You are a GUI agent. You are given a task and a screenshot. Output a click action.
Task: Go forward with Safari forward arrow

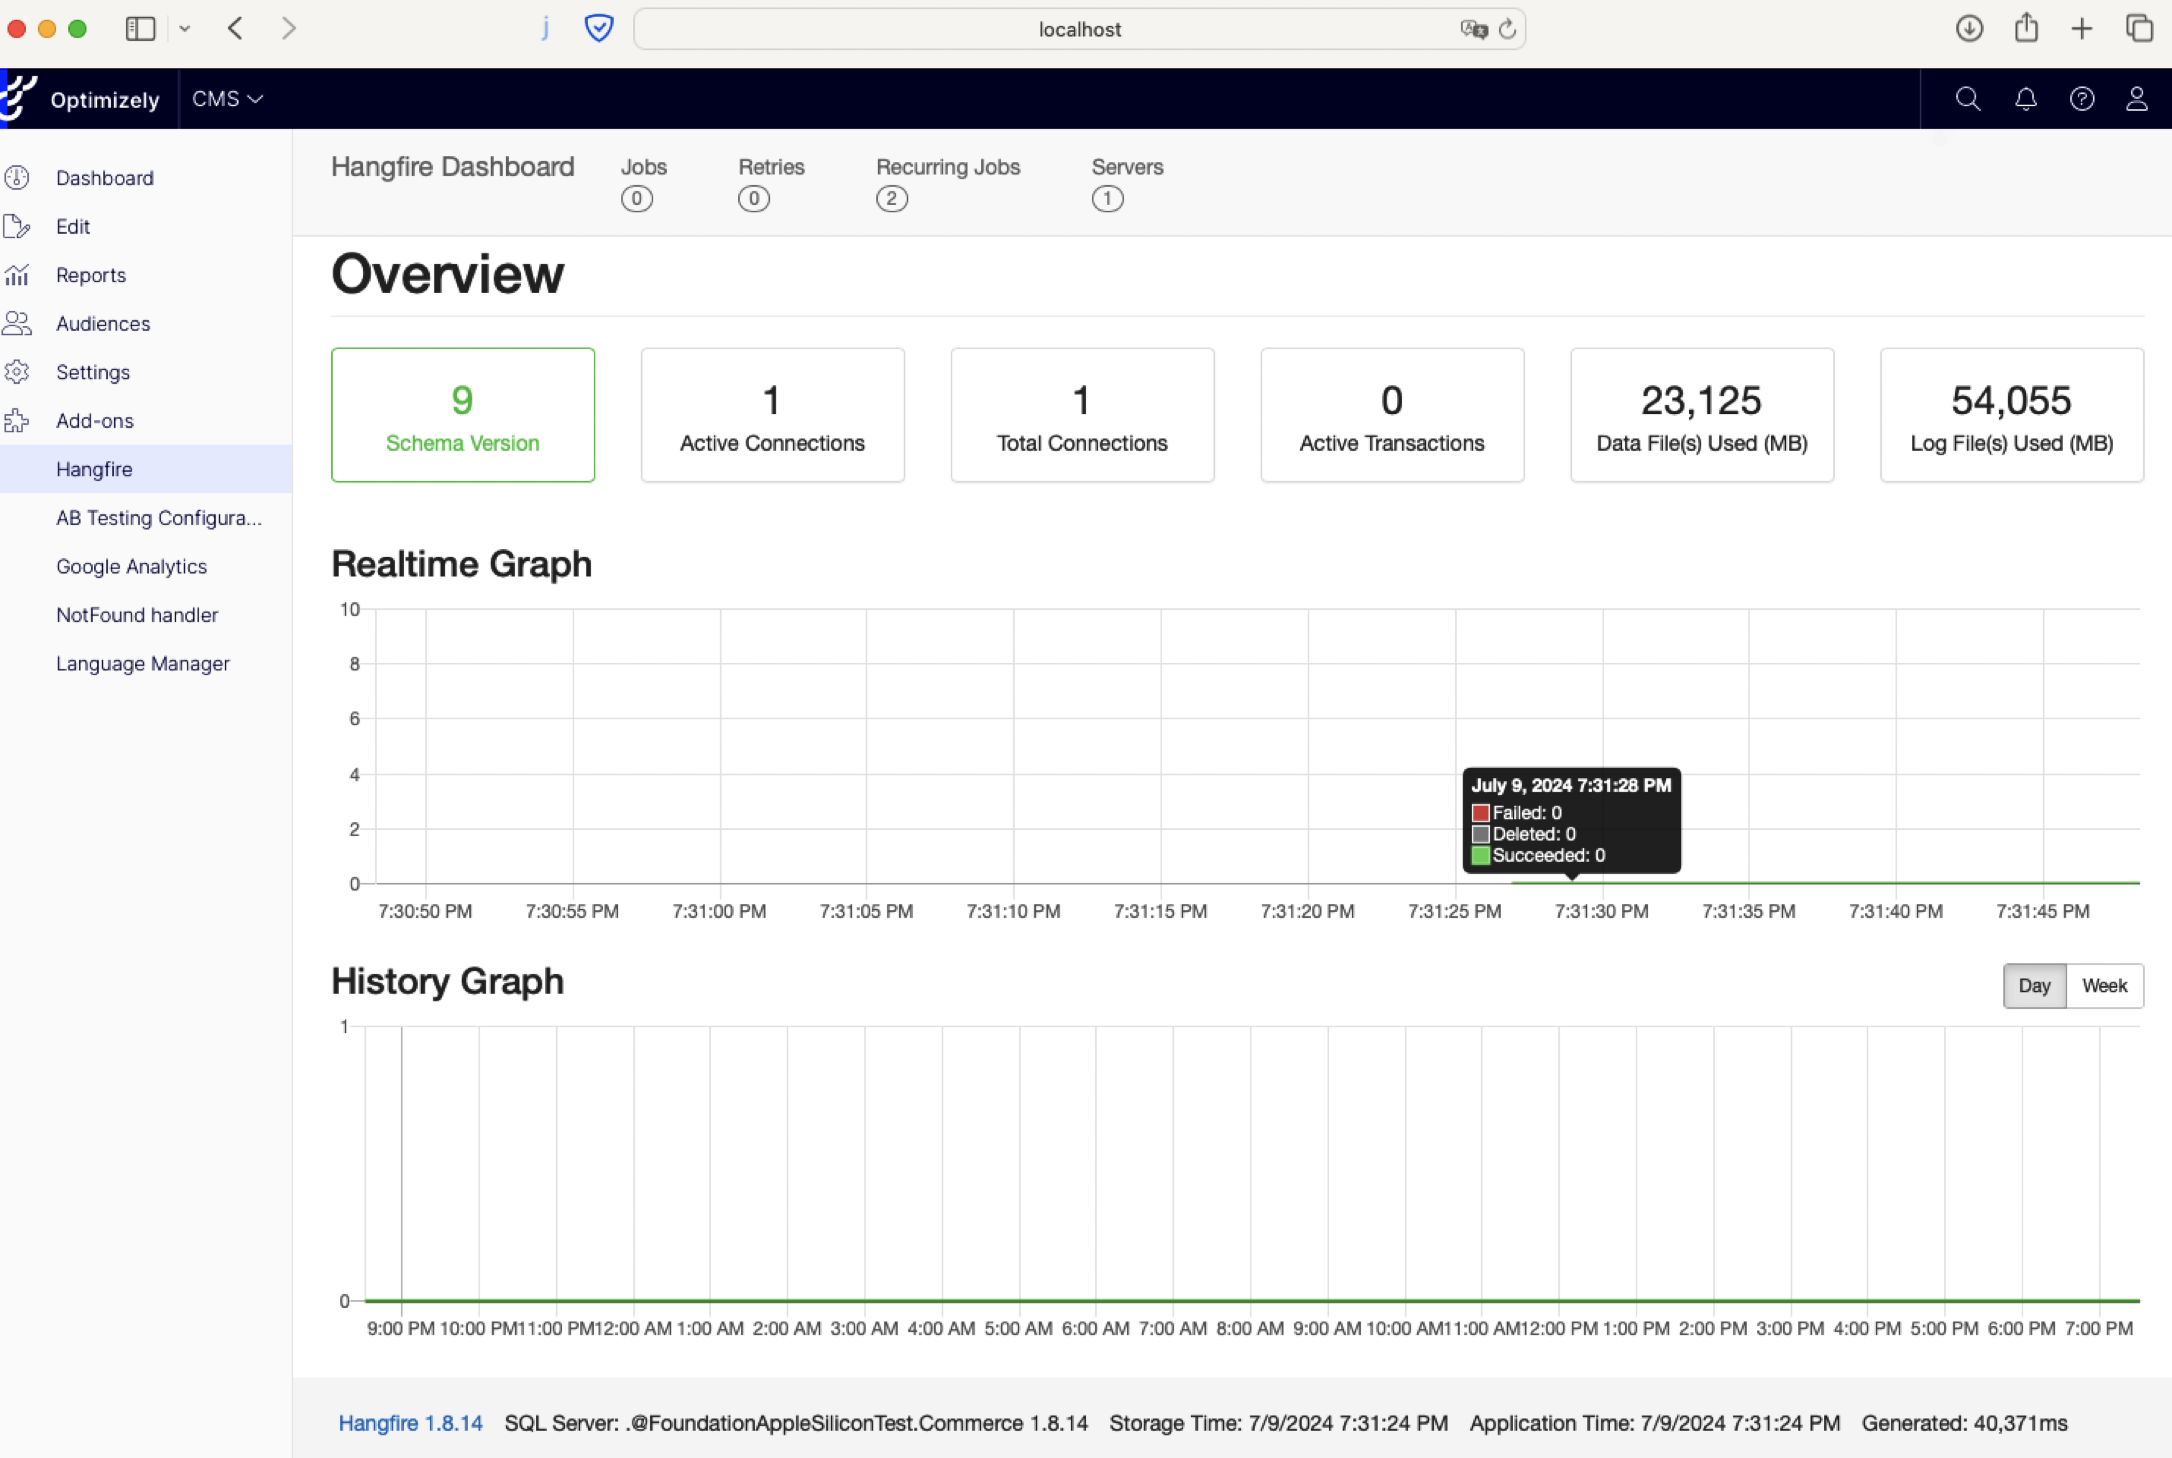coord(289,28)
